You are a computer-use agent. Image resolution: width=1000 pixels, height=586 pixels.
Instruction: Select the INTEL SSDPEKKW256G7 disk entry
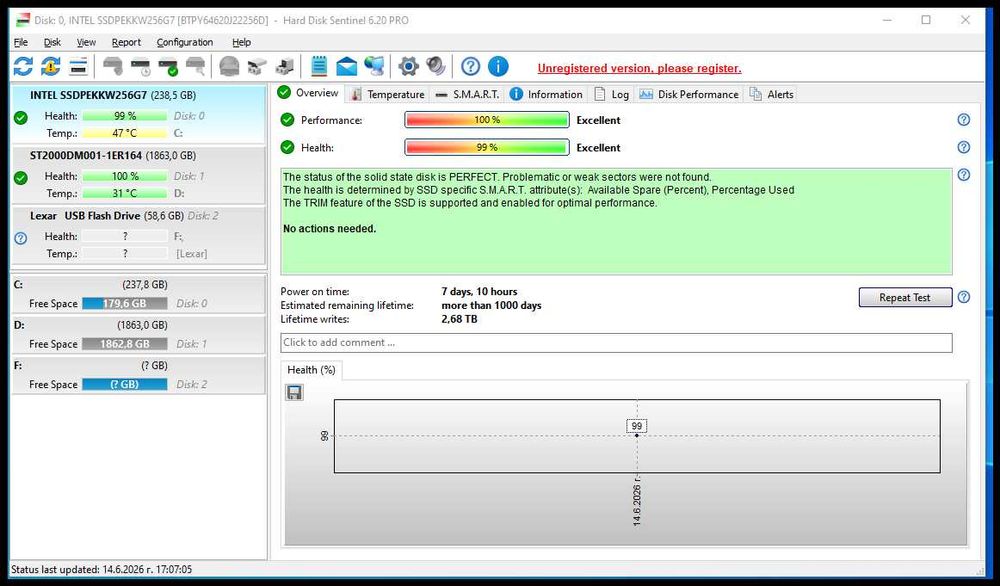point(138,114)
